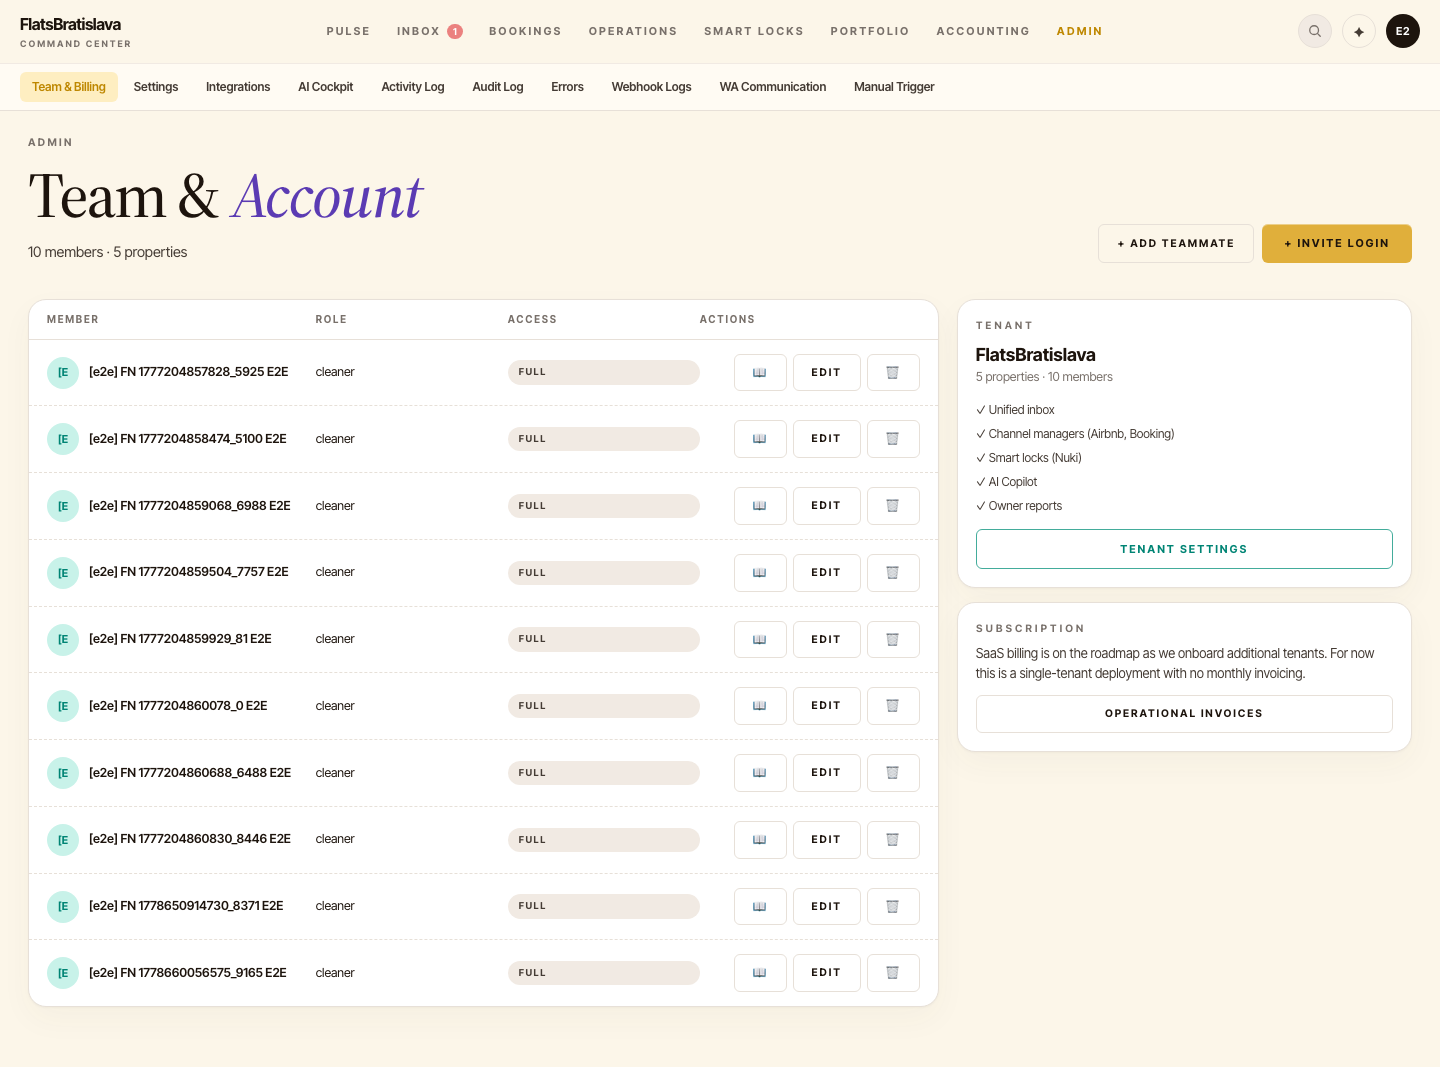Viewport: 1440px width, 1067px height.
Task: Open book icon for member 1777204857828_5925
Action: 760,372
